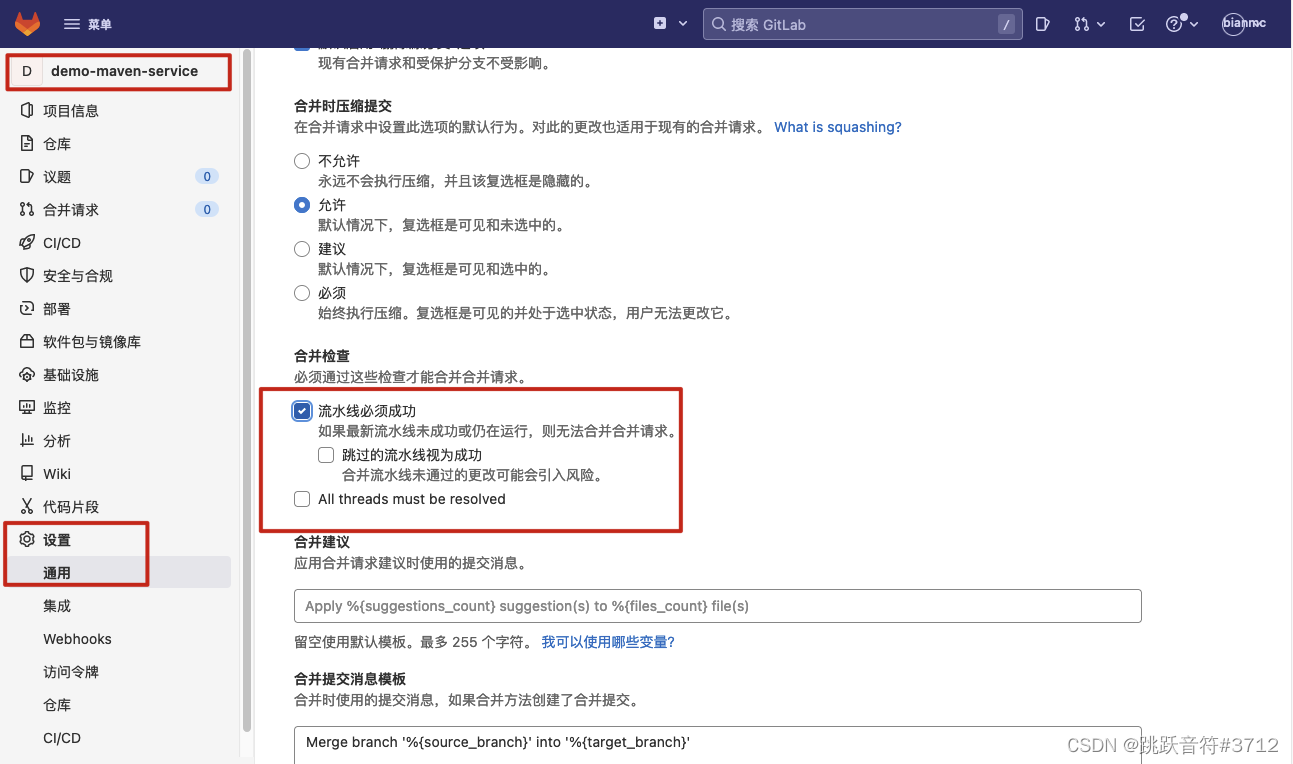Click the 合并时压缩提交 heading

[x=343, y=106]
